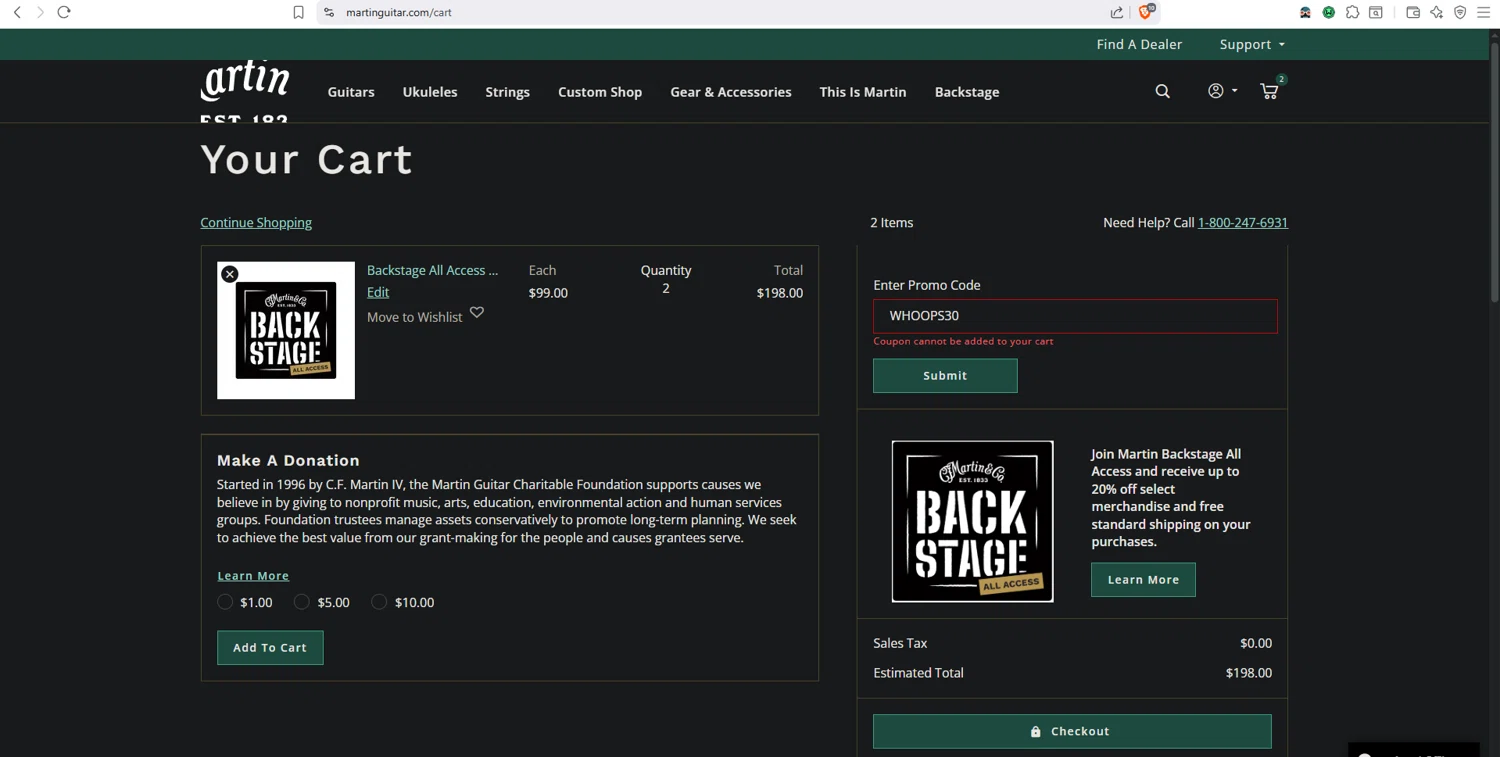Call 1-800-247-6931 phone link
This screenshot has width=1500, height=757.
pyautogui.click(x=1243, y=222)
